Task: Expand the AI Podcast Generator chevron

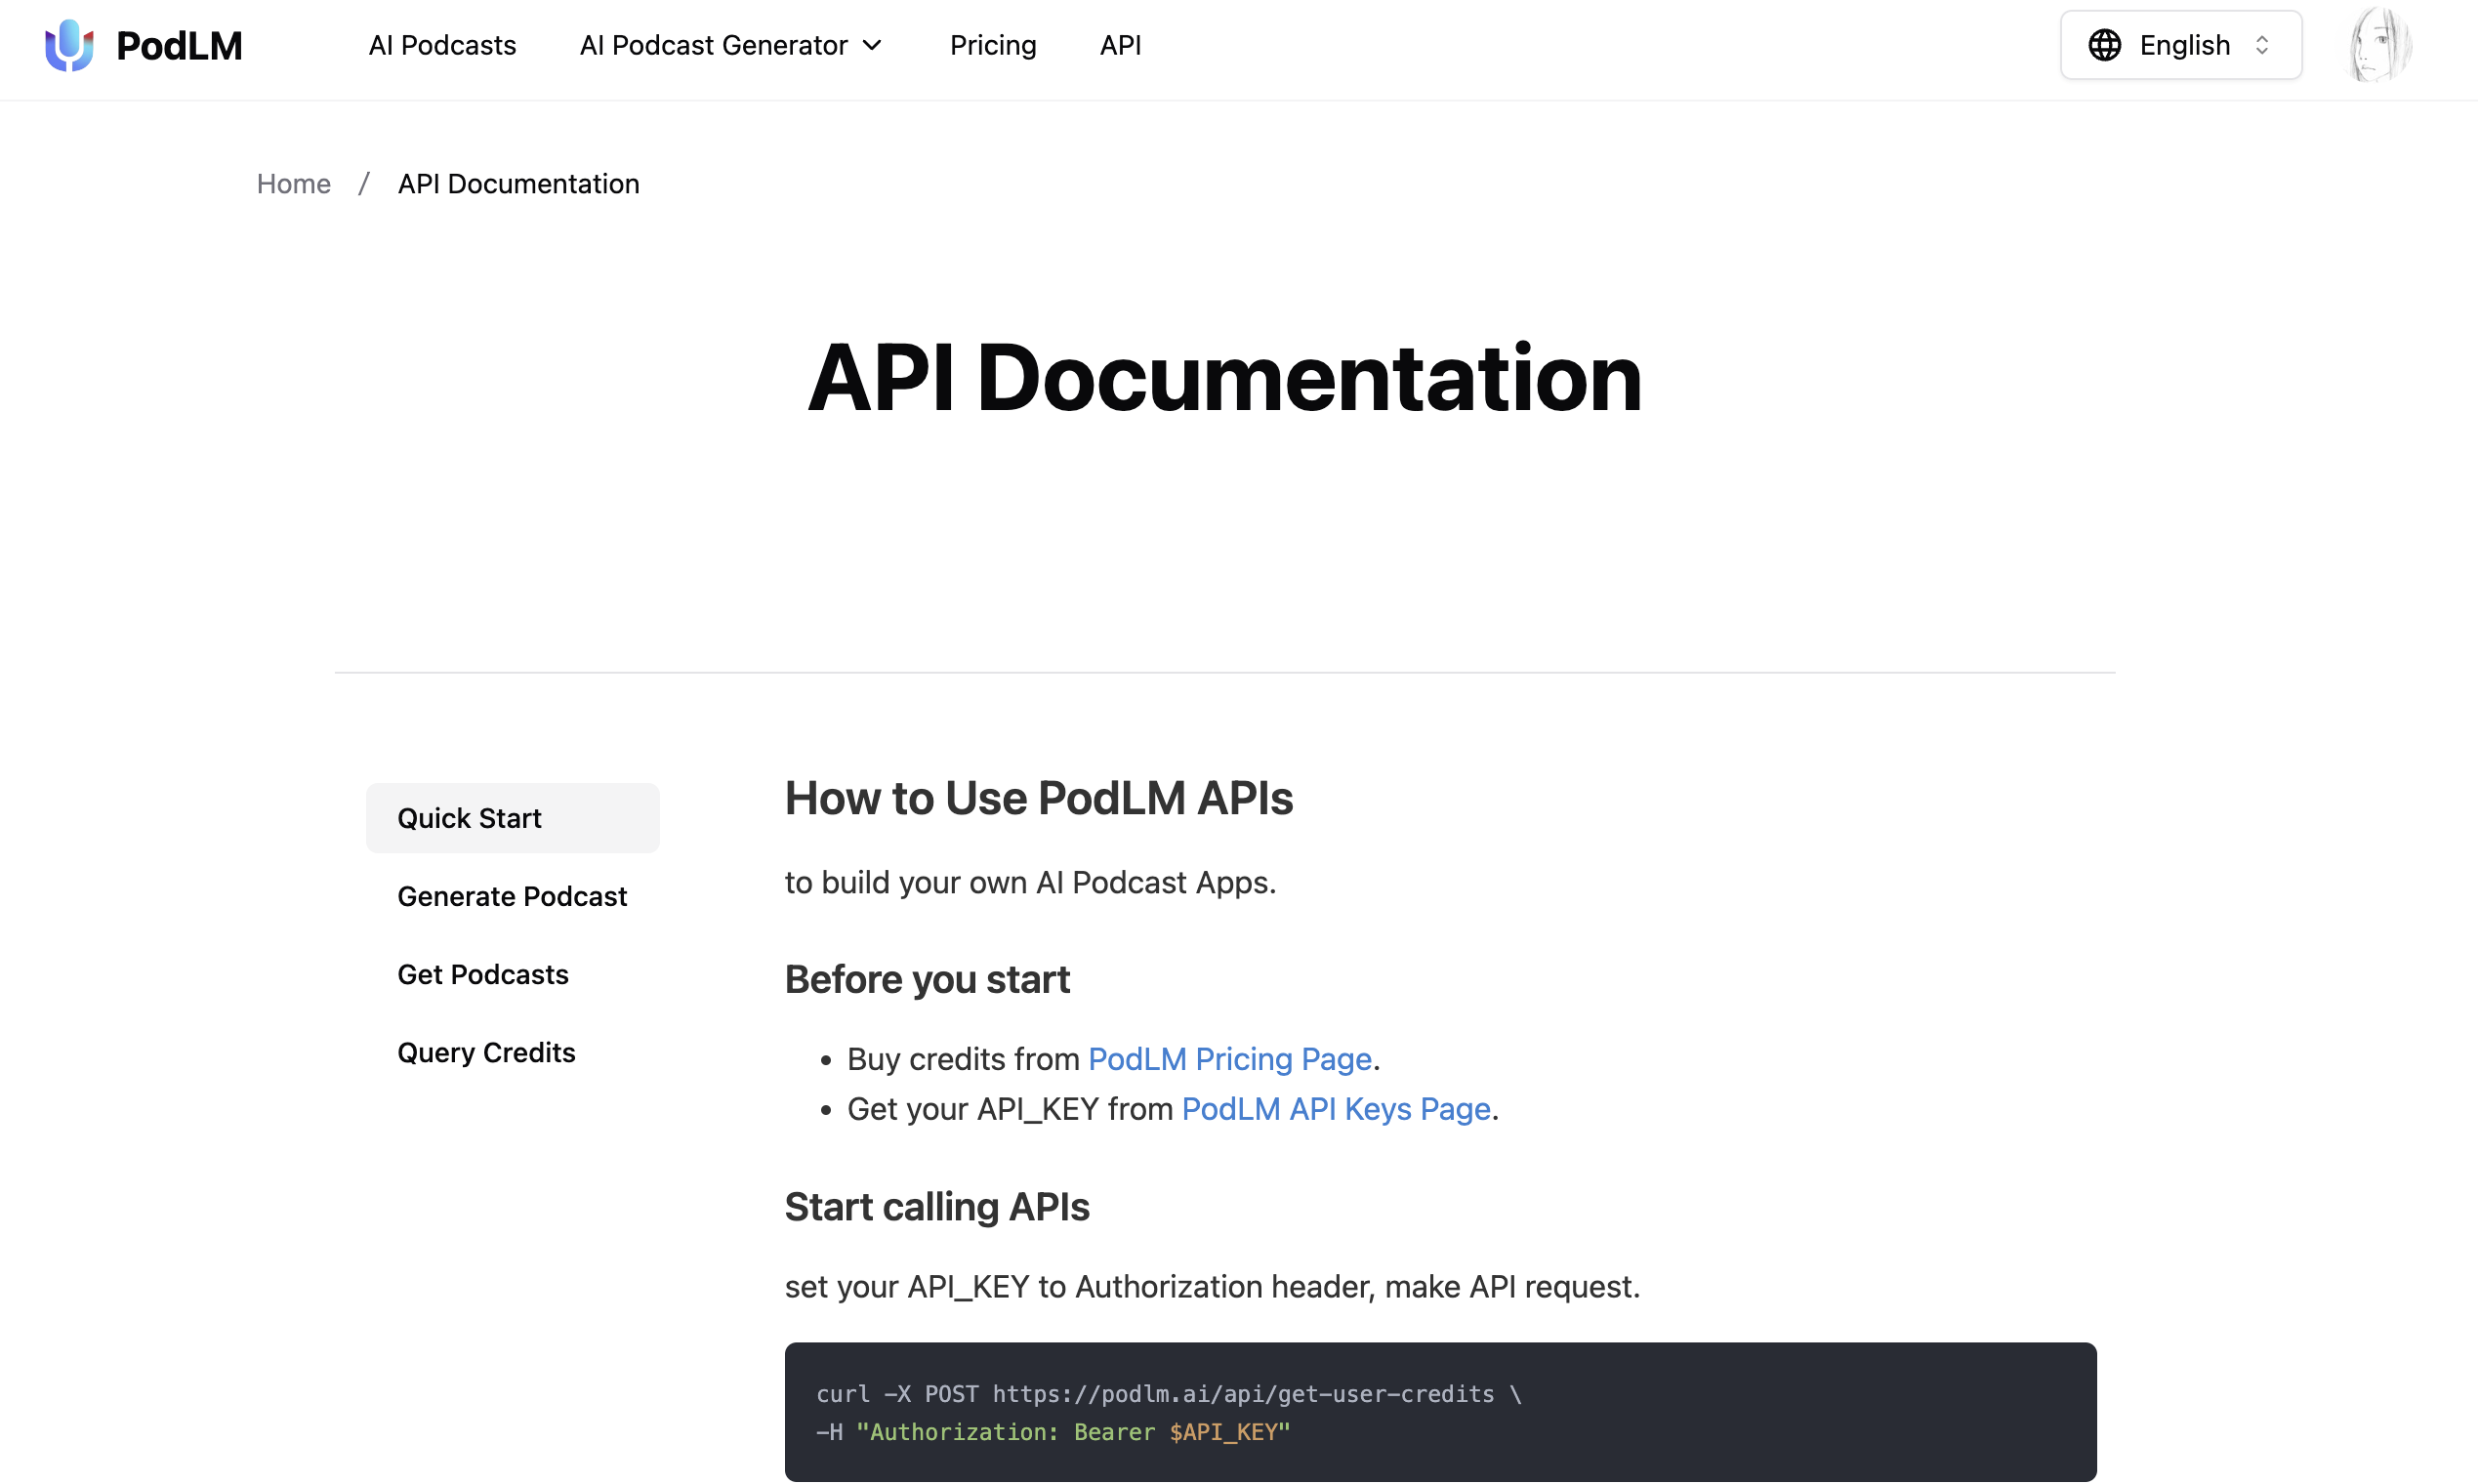Action: click(x=873, y=45)
